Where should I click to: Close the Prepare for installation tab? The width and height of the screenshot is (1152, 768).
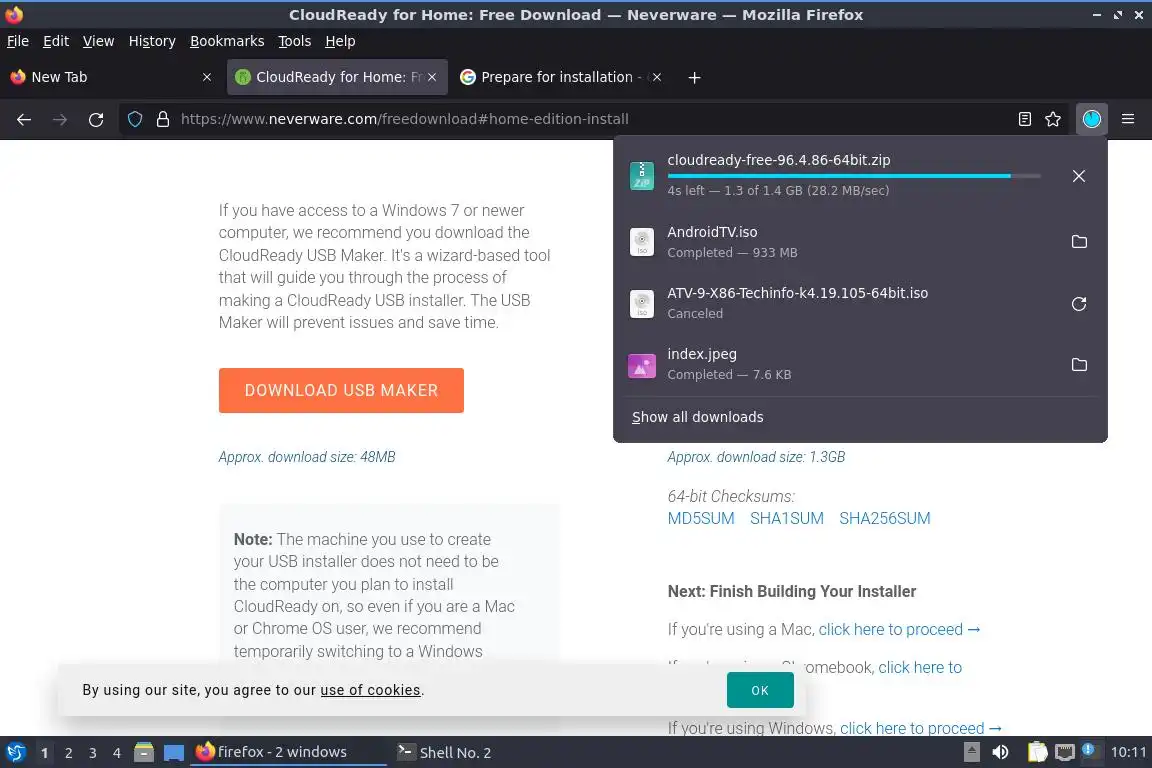coord(657,77)
